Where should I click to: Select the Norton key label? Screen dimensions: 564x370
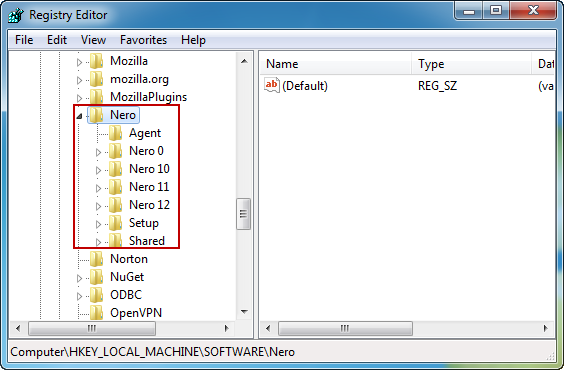point(129,259)
